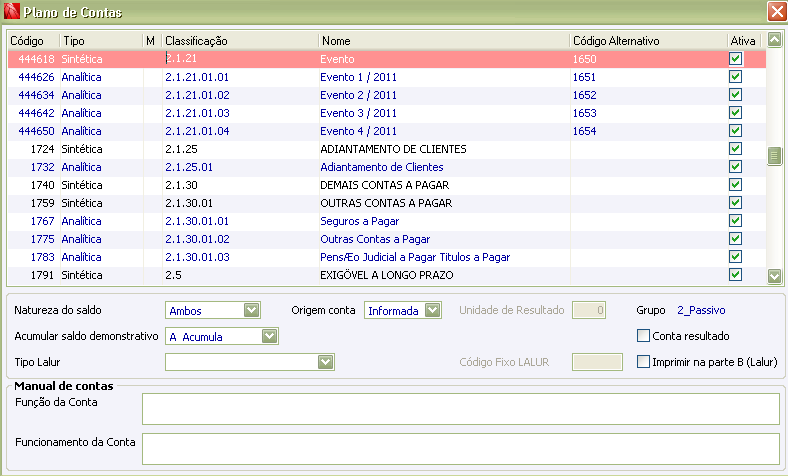This screenshot has height=476, width=788.
Task: Click the scroll down arrow of the accounts list
Action: 774,275
